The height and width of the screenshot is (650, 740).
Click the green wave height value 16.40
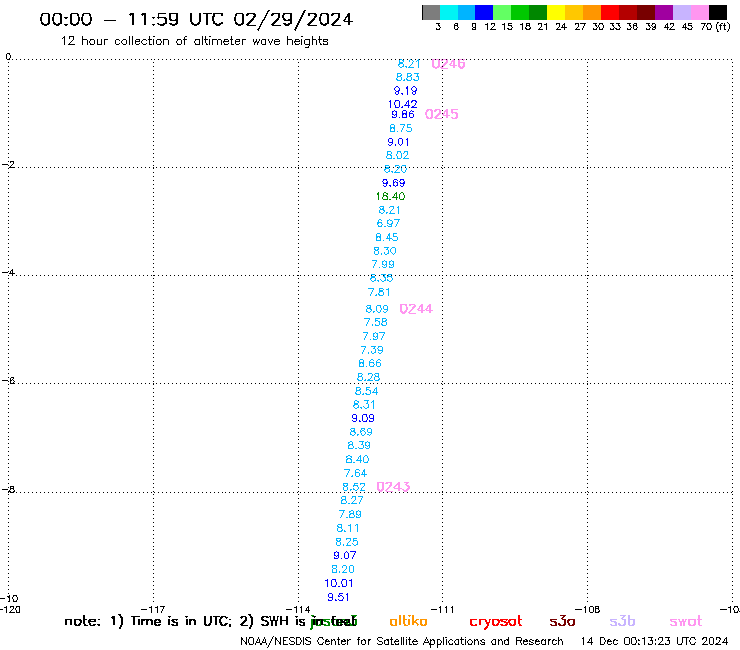pos(390,196)
